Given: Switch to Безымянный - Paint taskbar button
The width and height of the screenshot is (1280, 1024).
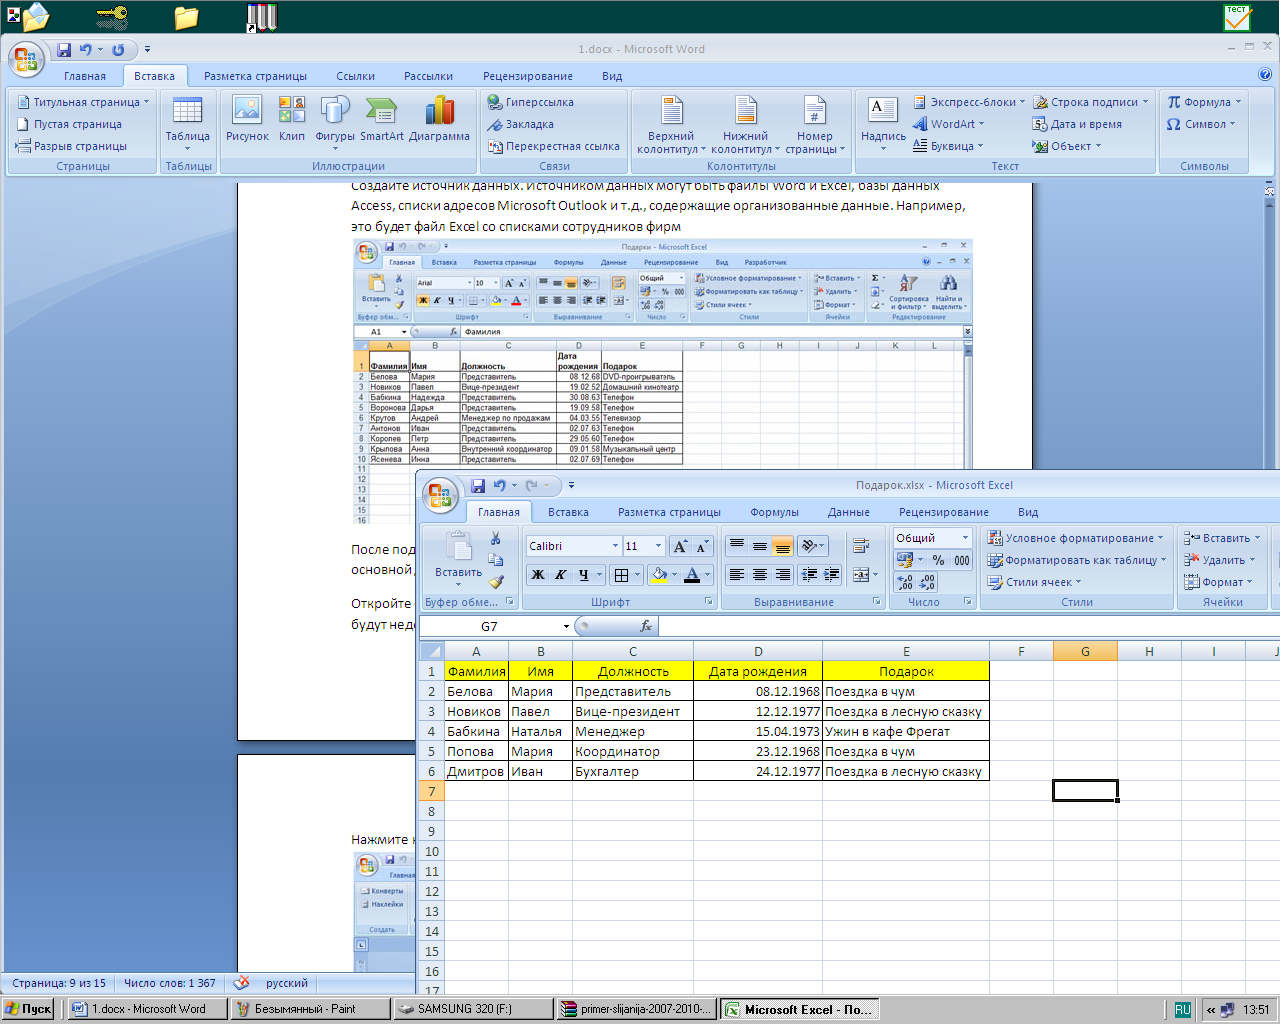Looking at the screenshot, I should coord(310,1009).
